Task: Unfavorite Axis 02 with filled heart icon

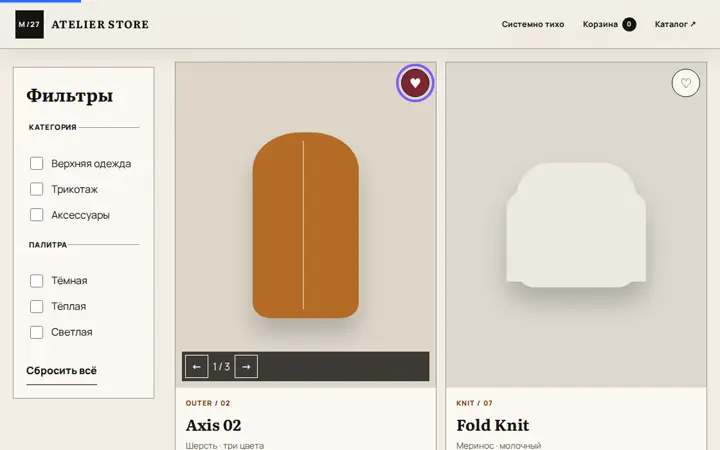Action: coord(415,83)
